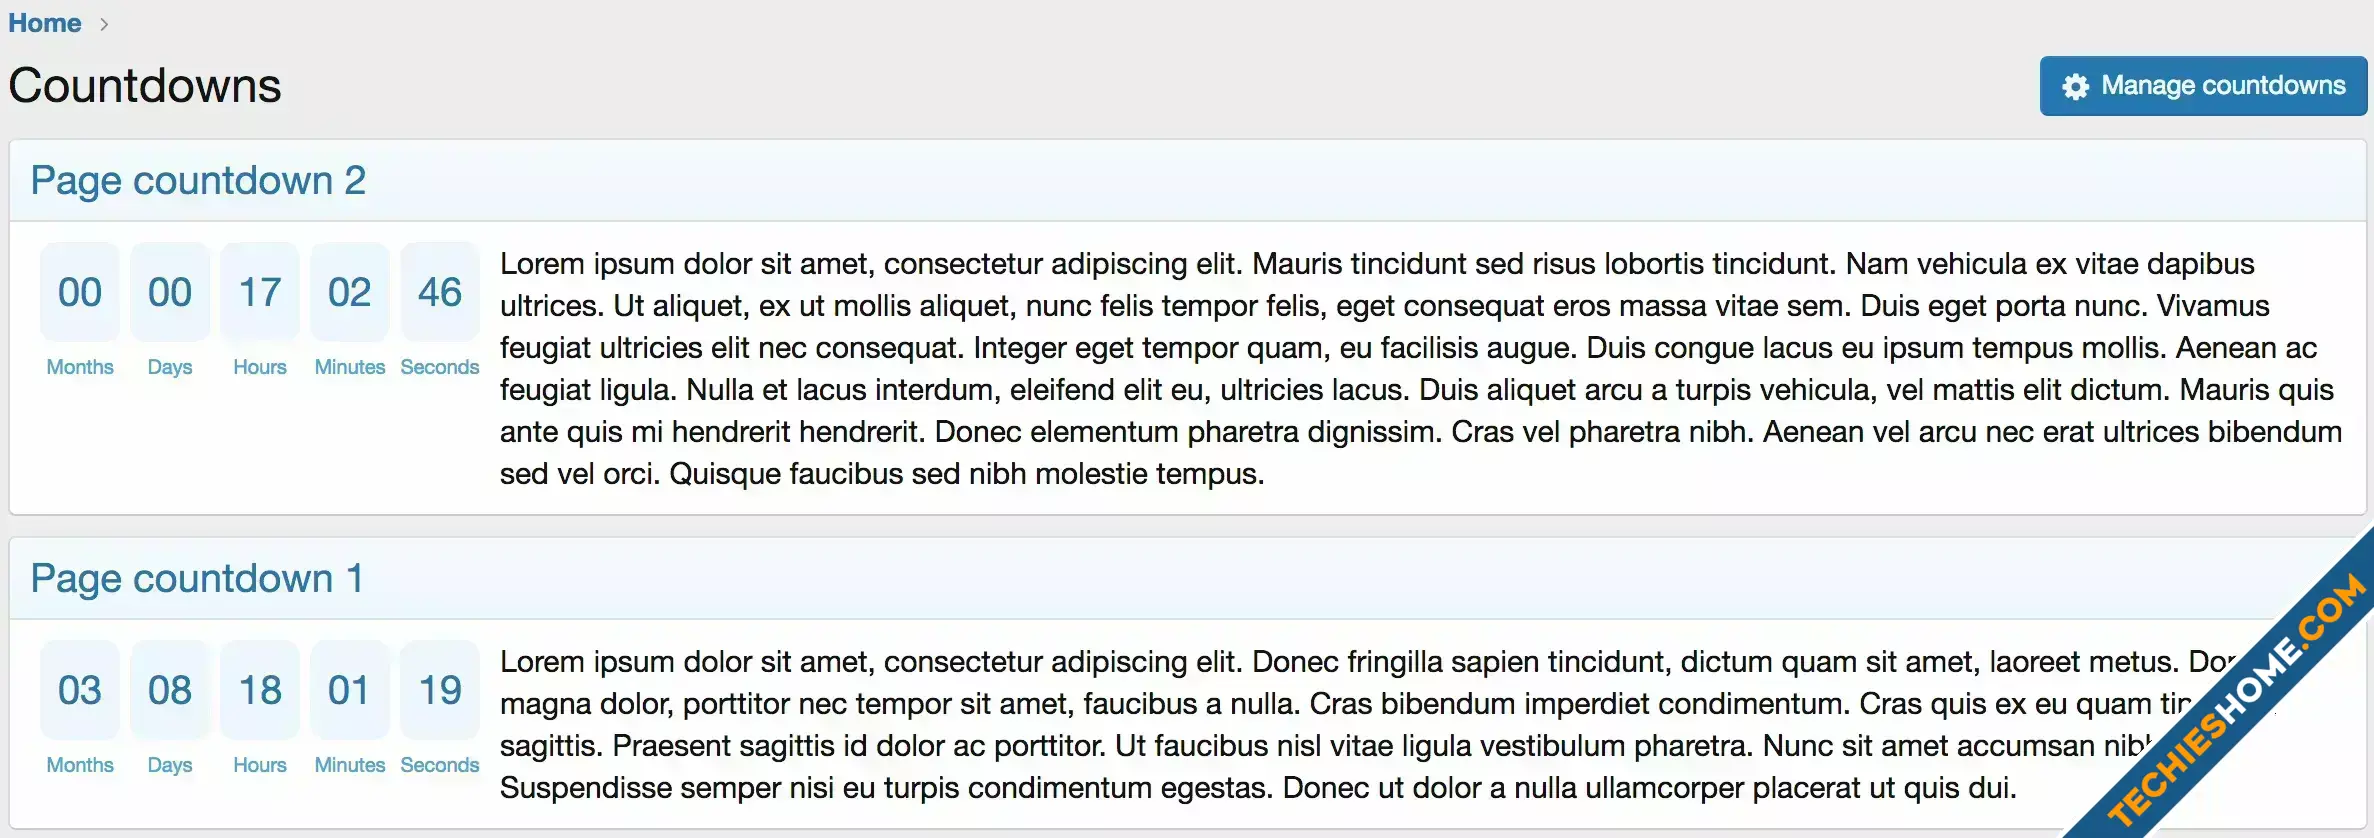Screen dimensions: 2374x838
Task: Click the 03 Months tile in countdown 1
Action: [x=80, y=690]
